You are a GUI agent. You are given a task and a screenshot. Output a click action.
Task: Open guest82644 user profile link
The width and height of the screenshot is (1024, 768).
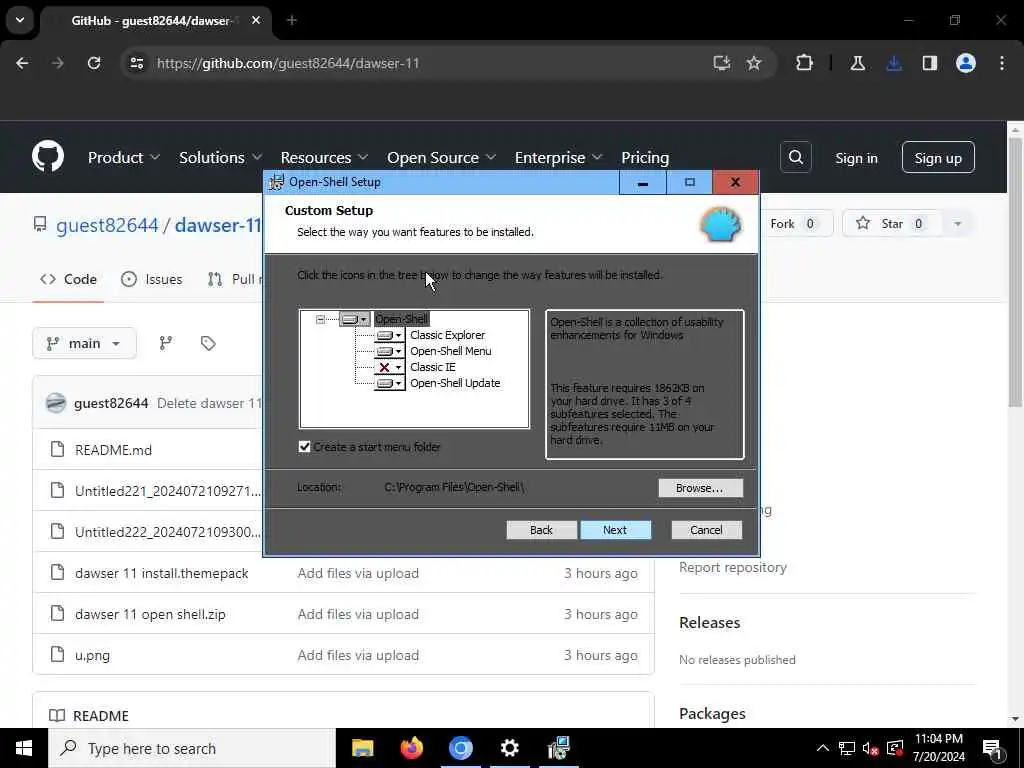coord(107,225)
